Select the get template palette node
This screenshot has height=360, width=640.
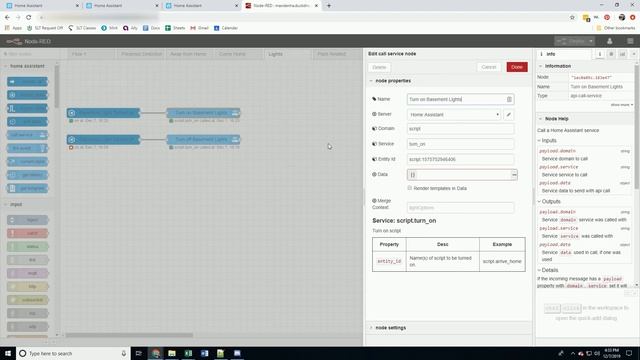tap(27, 188)
